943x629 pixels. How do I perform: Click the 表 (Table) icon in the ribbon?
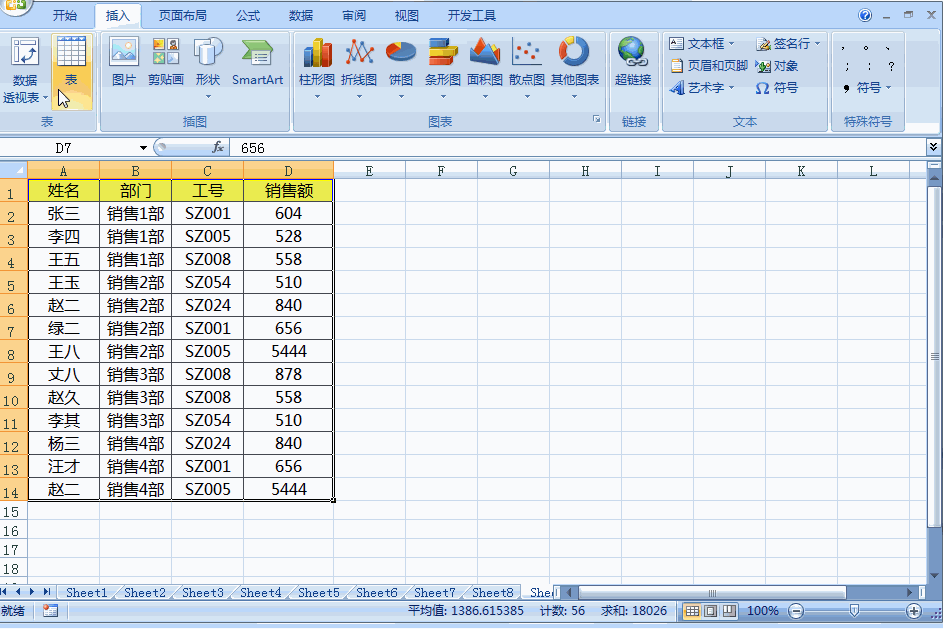tap(71, 53)
